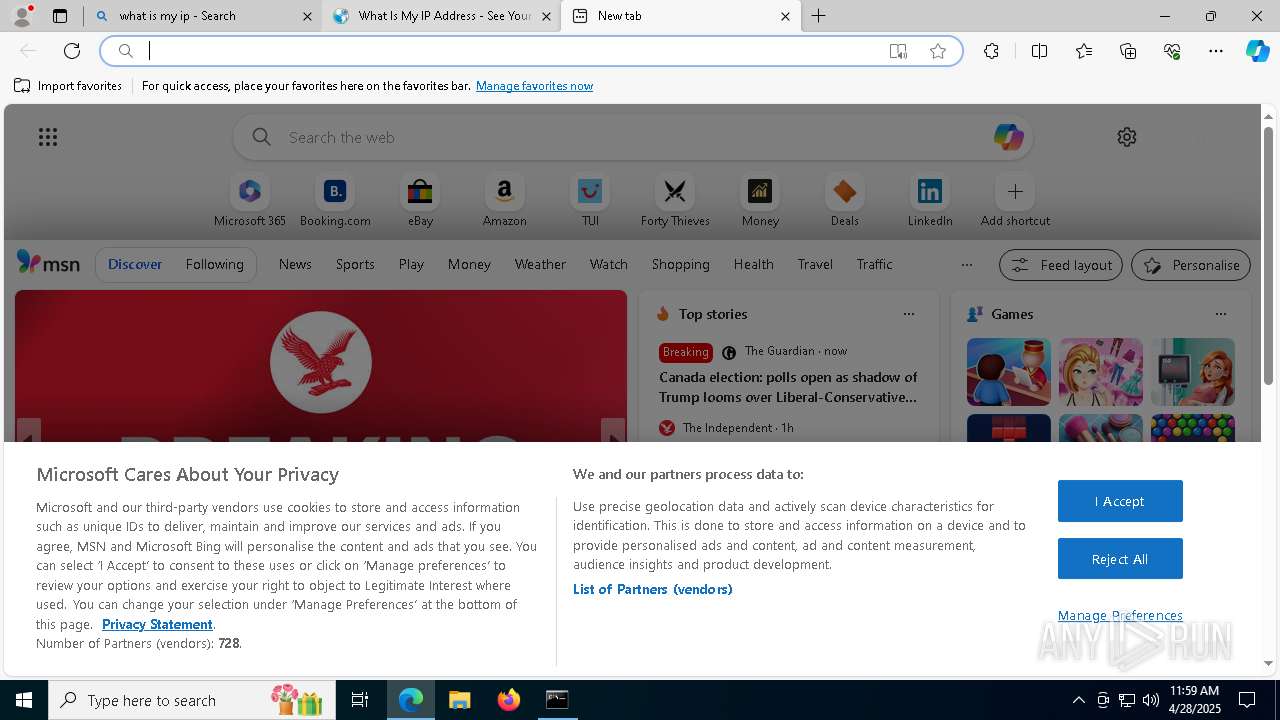Close the New tab tab
This screenshot has width=1280, height=720.
coord(785,16)
